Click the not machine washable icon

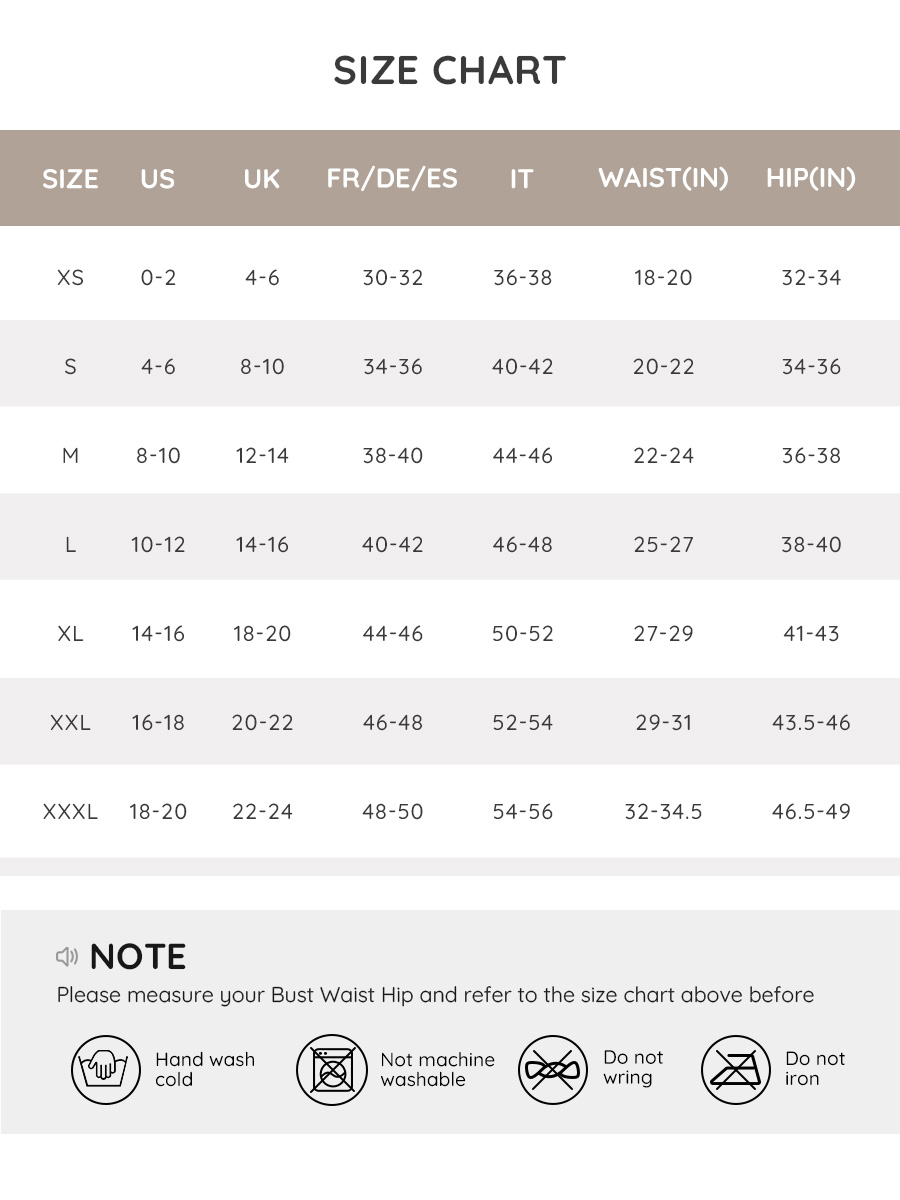point(331,1069)
